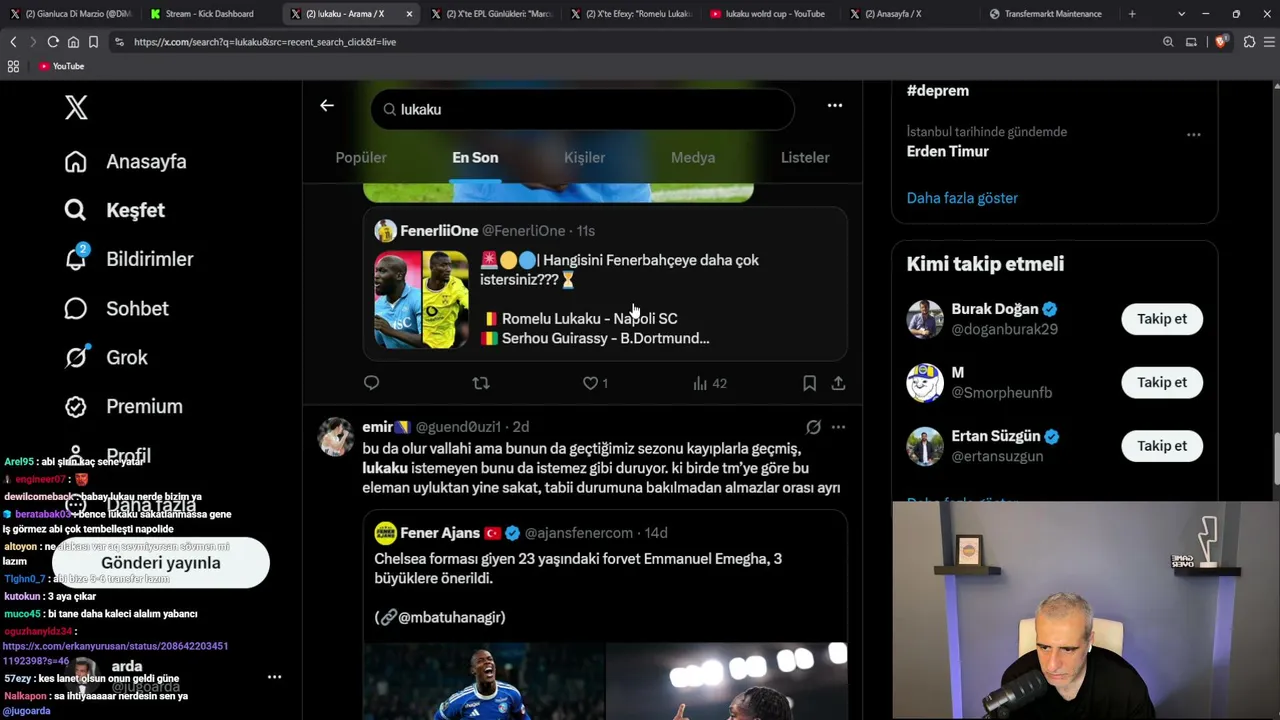Viewport: 1280px width, 720px height.
Task: Reload the current page
Action: point(53,42)
